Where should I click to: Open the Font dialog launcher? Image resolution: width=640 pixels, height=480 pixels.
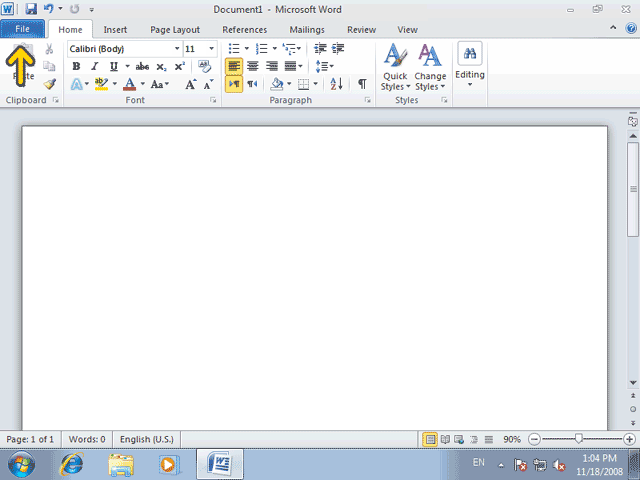(213, 100)
